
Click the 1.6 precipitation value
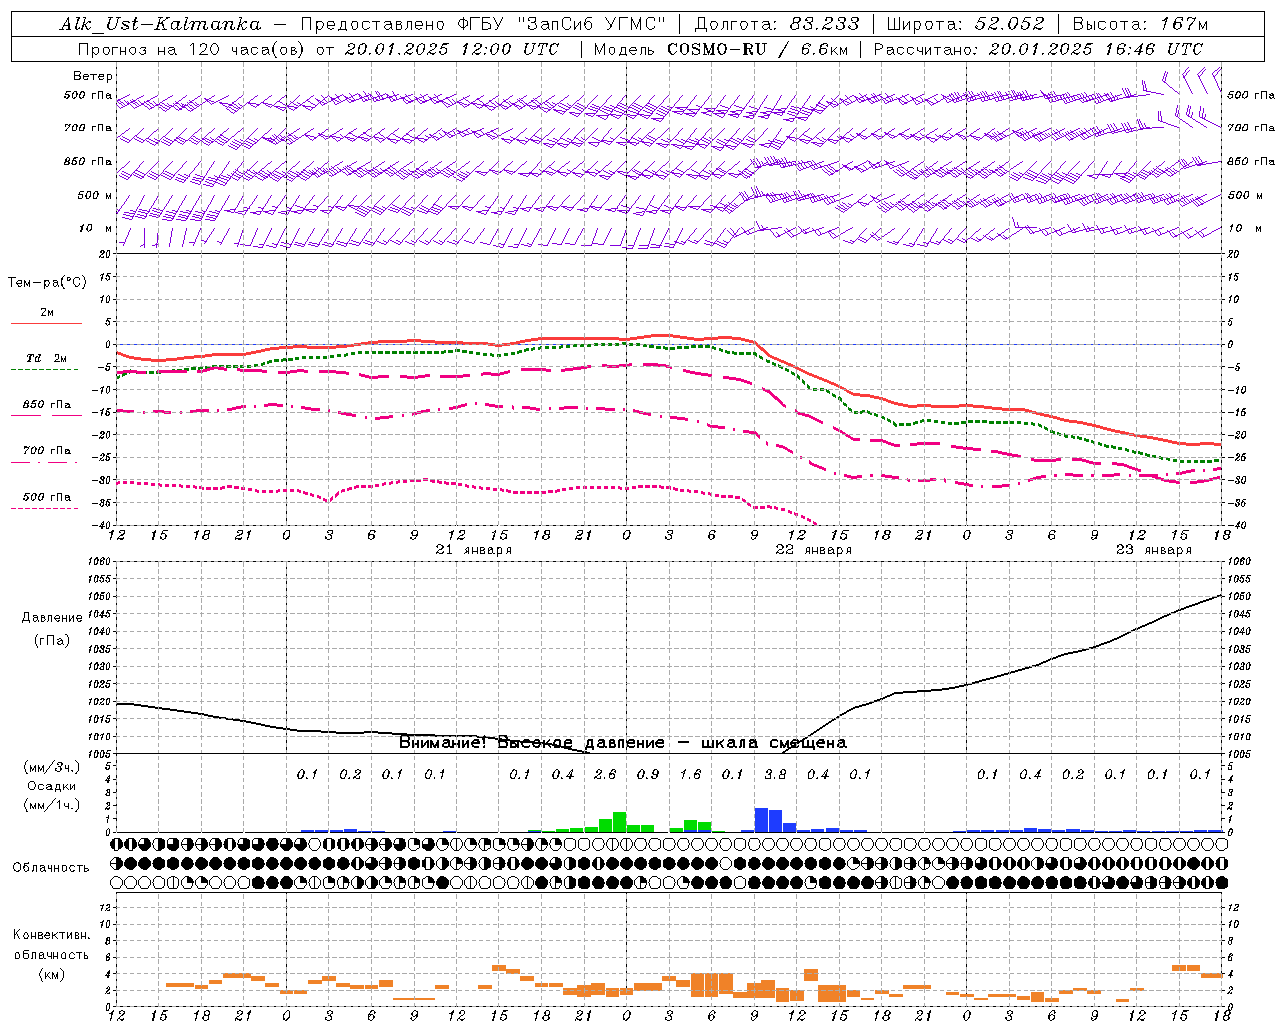[690, 775]
